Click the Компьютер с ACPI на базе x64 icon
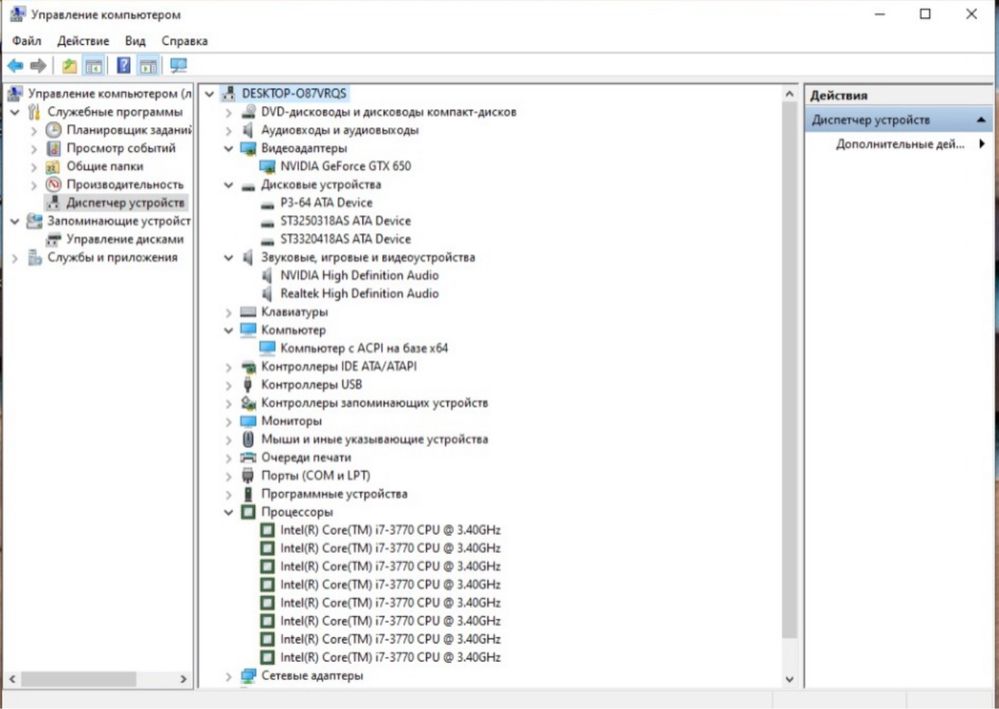 [x=268, y=348]
